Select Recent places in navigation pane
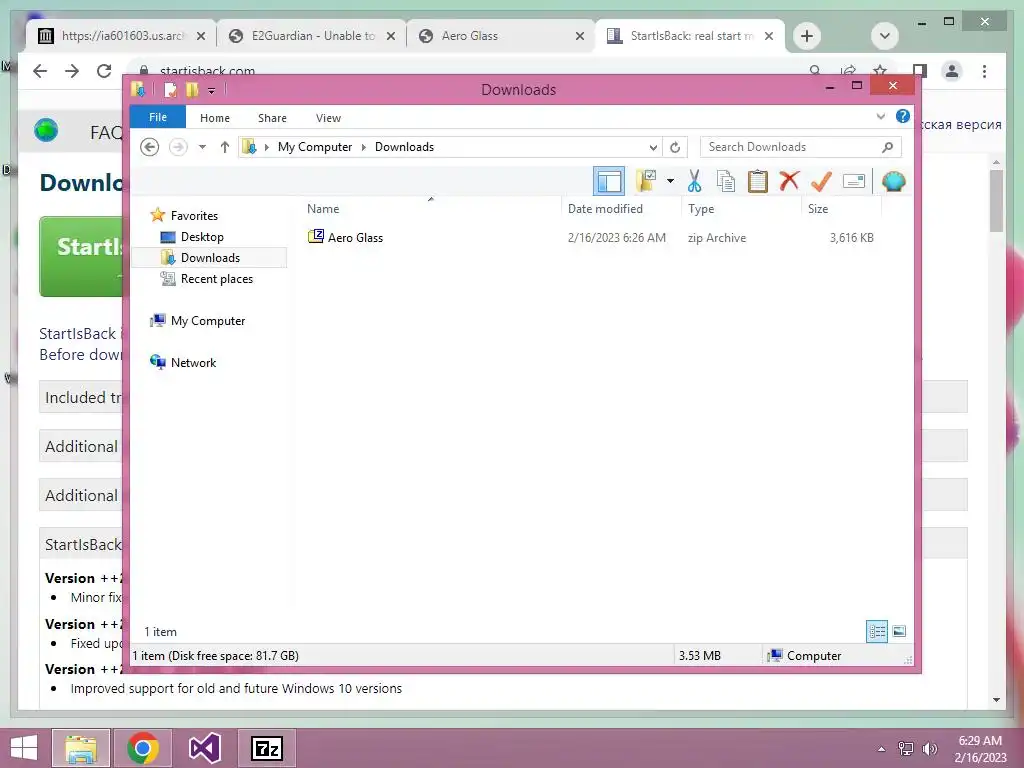The height and width of the screenshot is (768, 1024). tap(217, 279)
